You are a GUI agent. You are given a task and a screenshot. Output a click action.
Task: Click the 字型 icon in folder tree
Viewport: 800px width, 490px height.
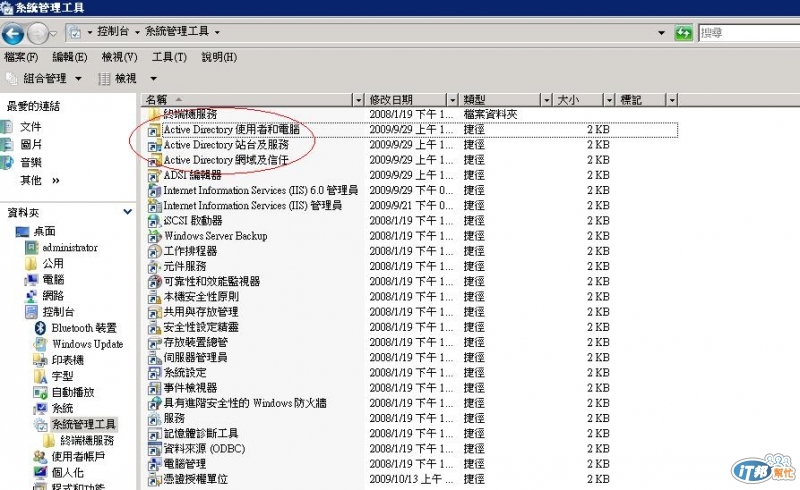(x=41, y=376)
